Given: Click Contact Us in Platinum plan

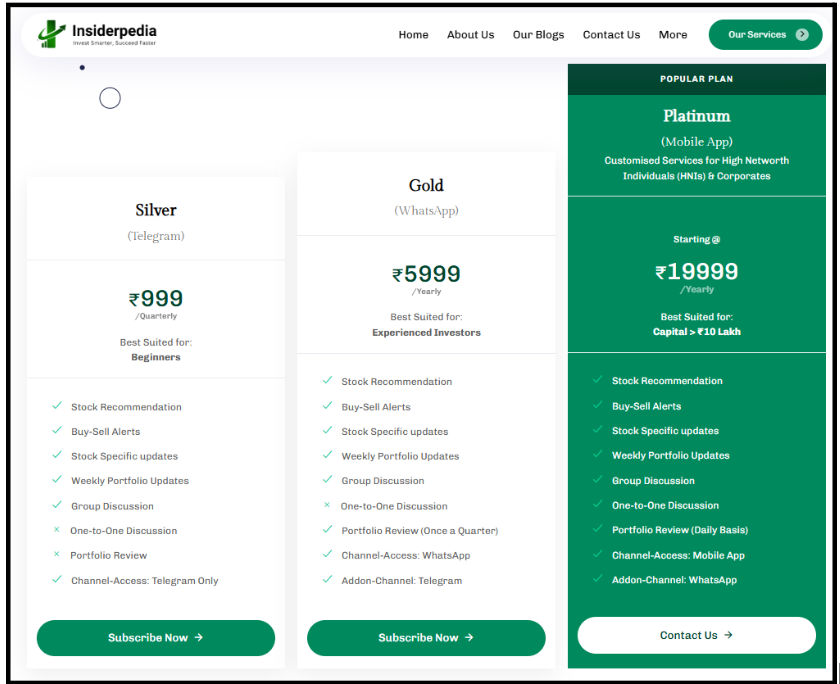Looking at the screenshot, I should click(696, 635).
